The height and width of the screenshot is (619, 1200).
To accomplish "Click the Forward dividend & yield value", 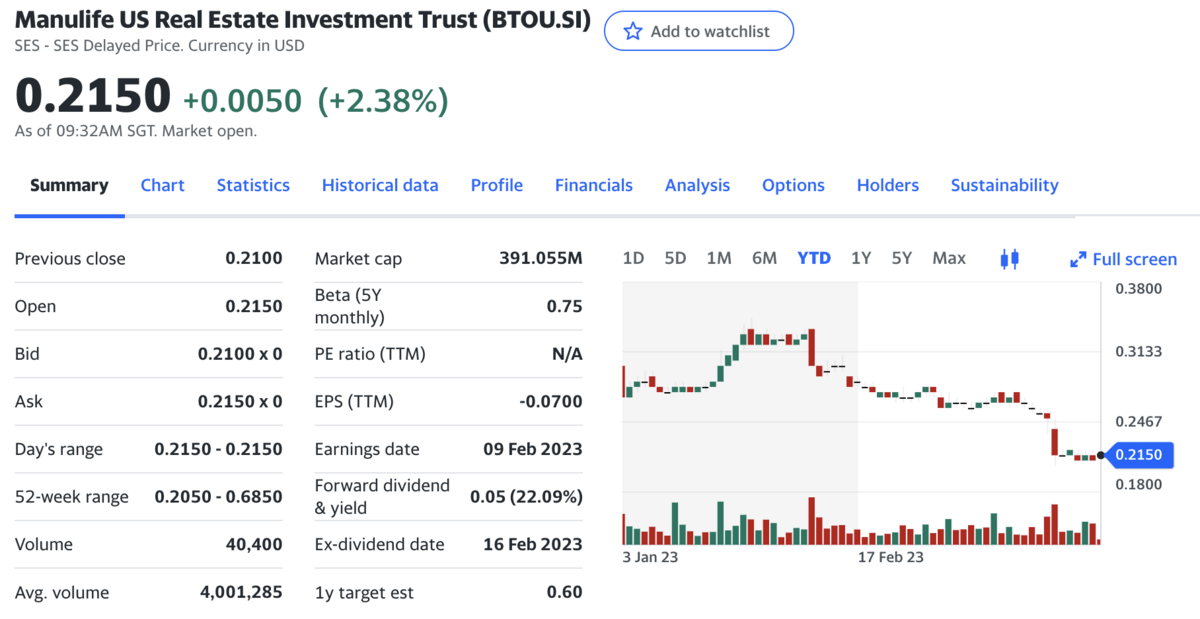I will [x=526, y=497].
